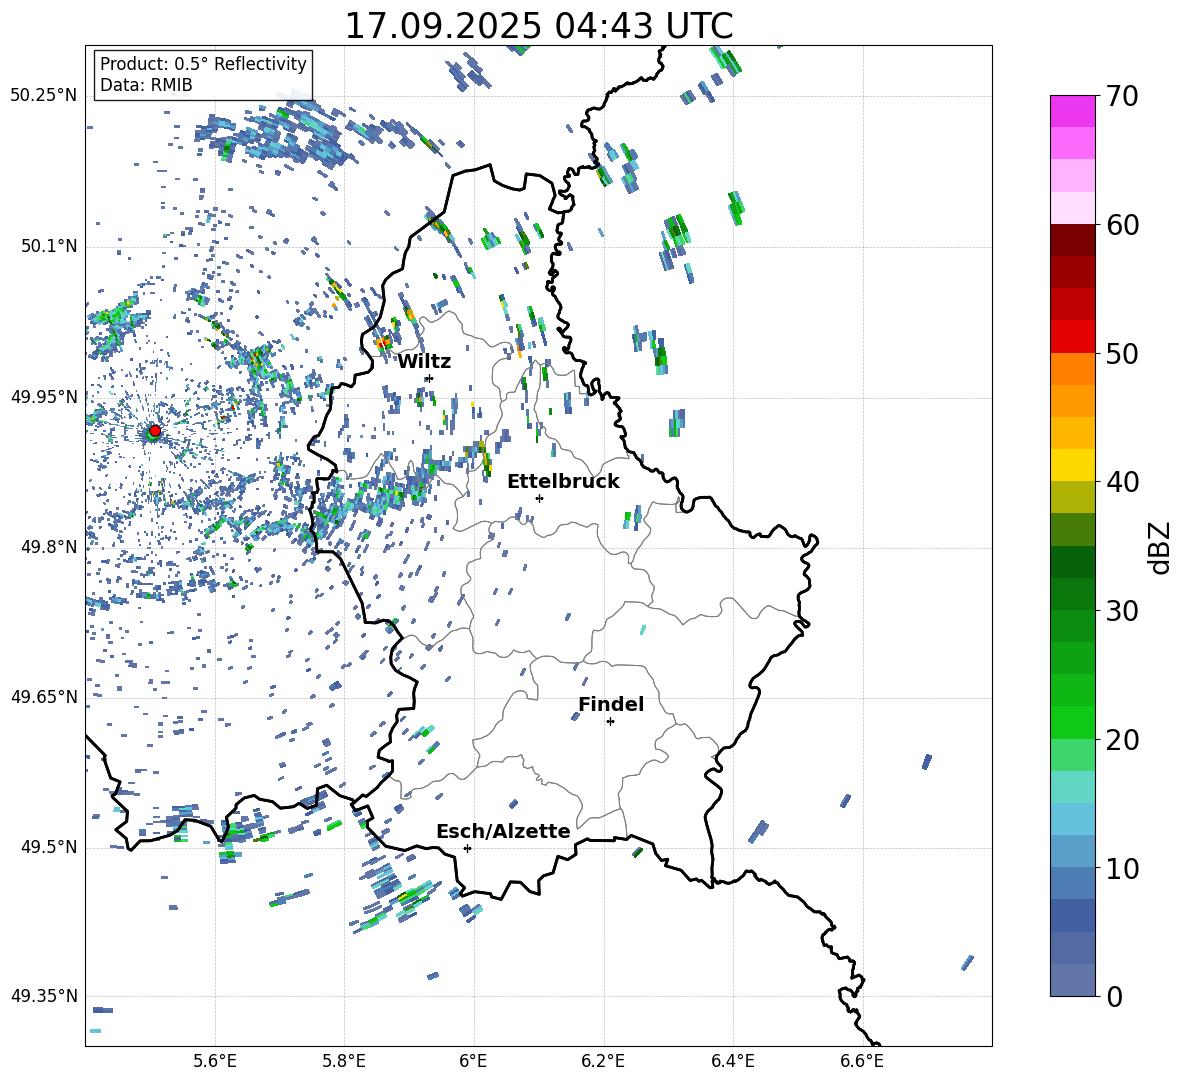Select the Esch/Alzette city label

502,831
